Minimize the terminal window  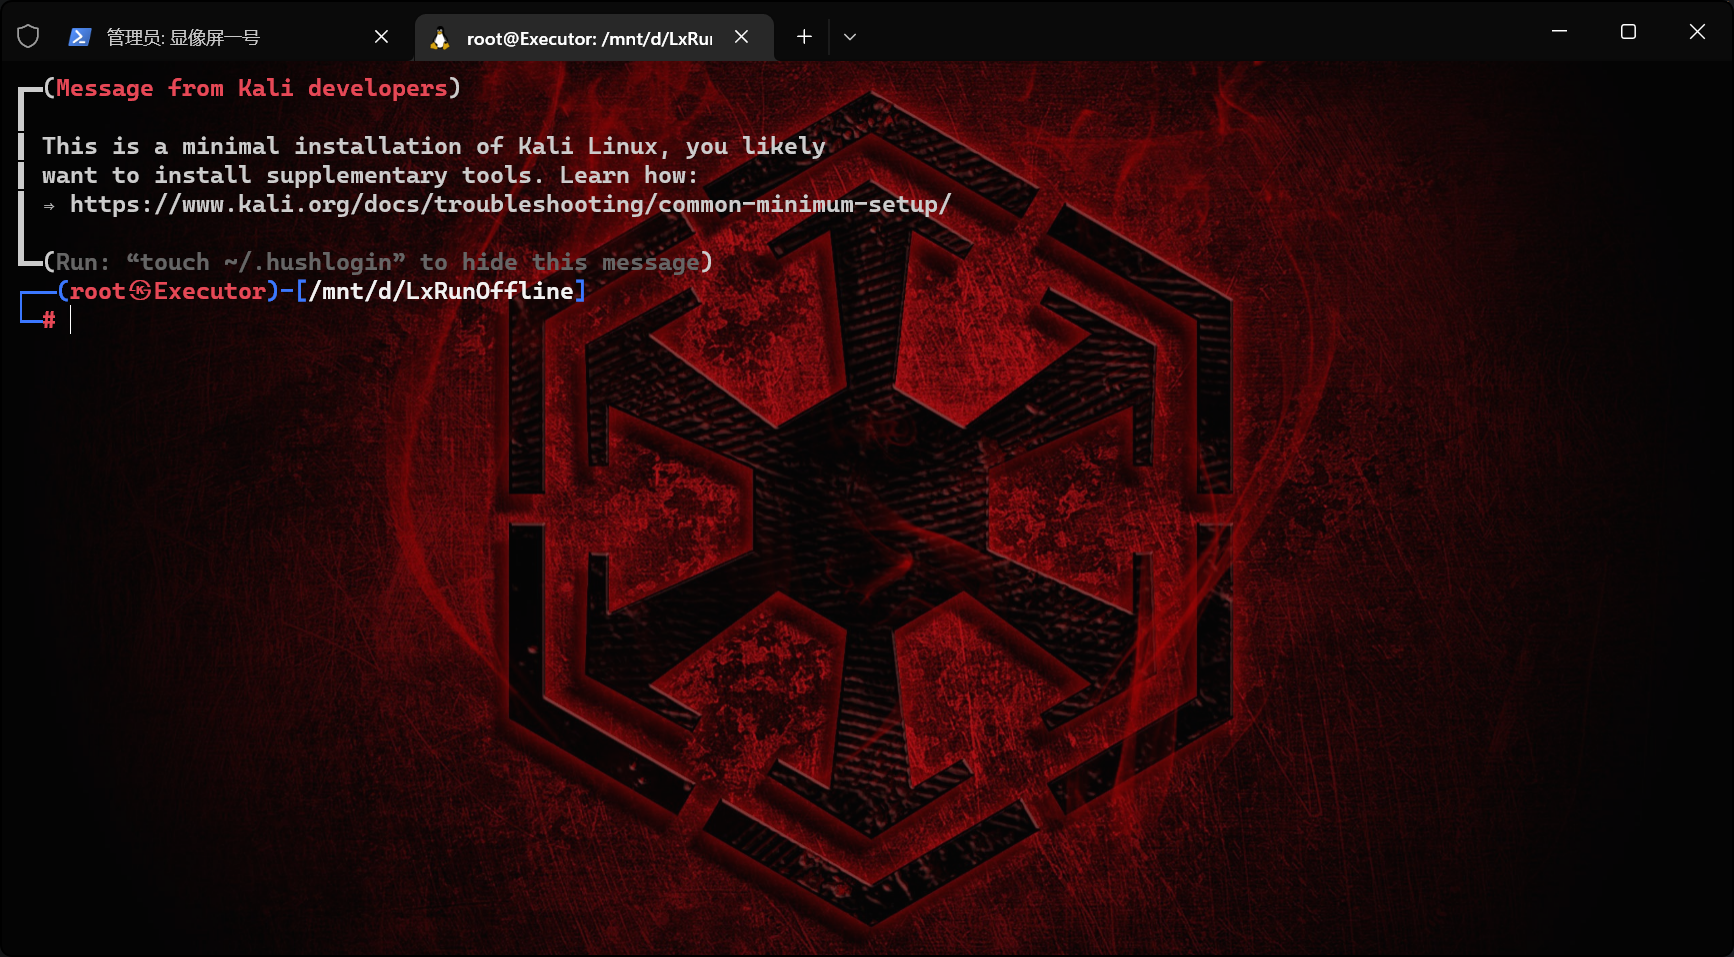(x=1559, y=32)
